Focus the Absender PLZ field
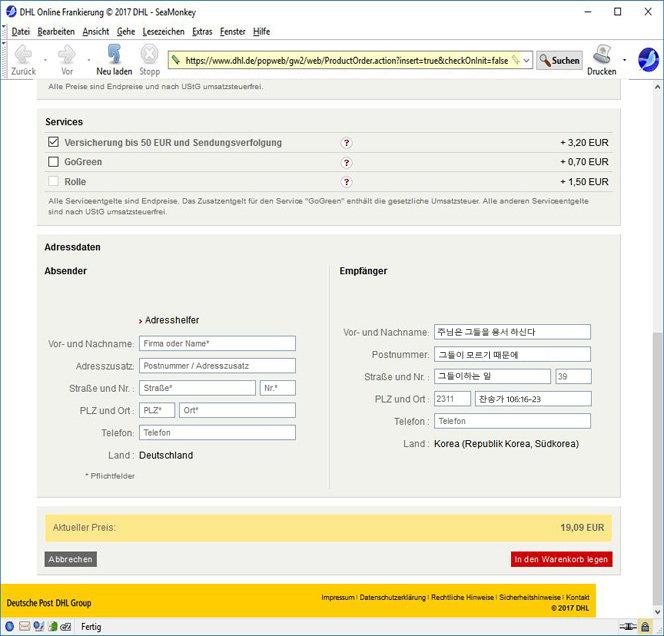Viewport: 664px width, 636px height. (x=157, y=410)
